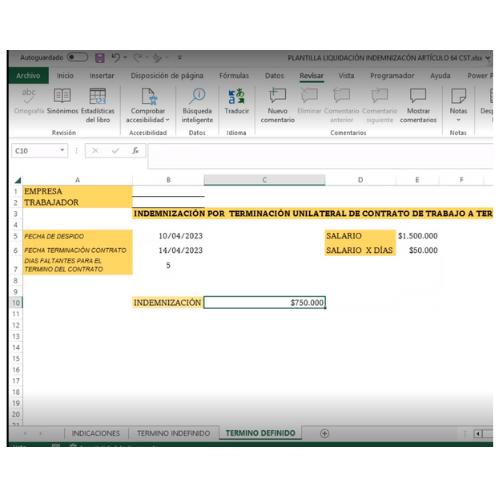Click the Select All corner triangle
500x500 pixels.
click(x=17, y=180)
